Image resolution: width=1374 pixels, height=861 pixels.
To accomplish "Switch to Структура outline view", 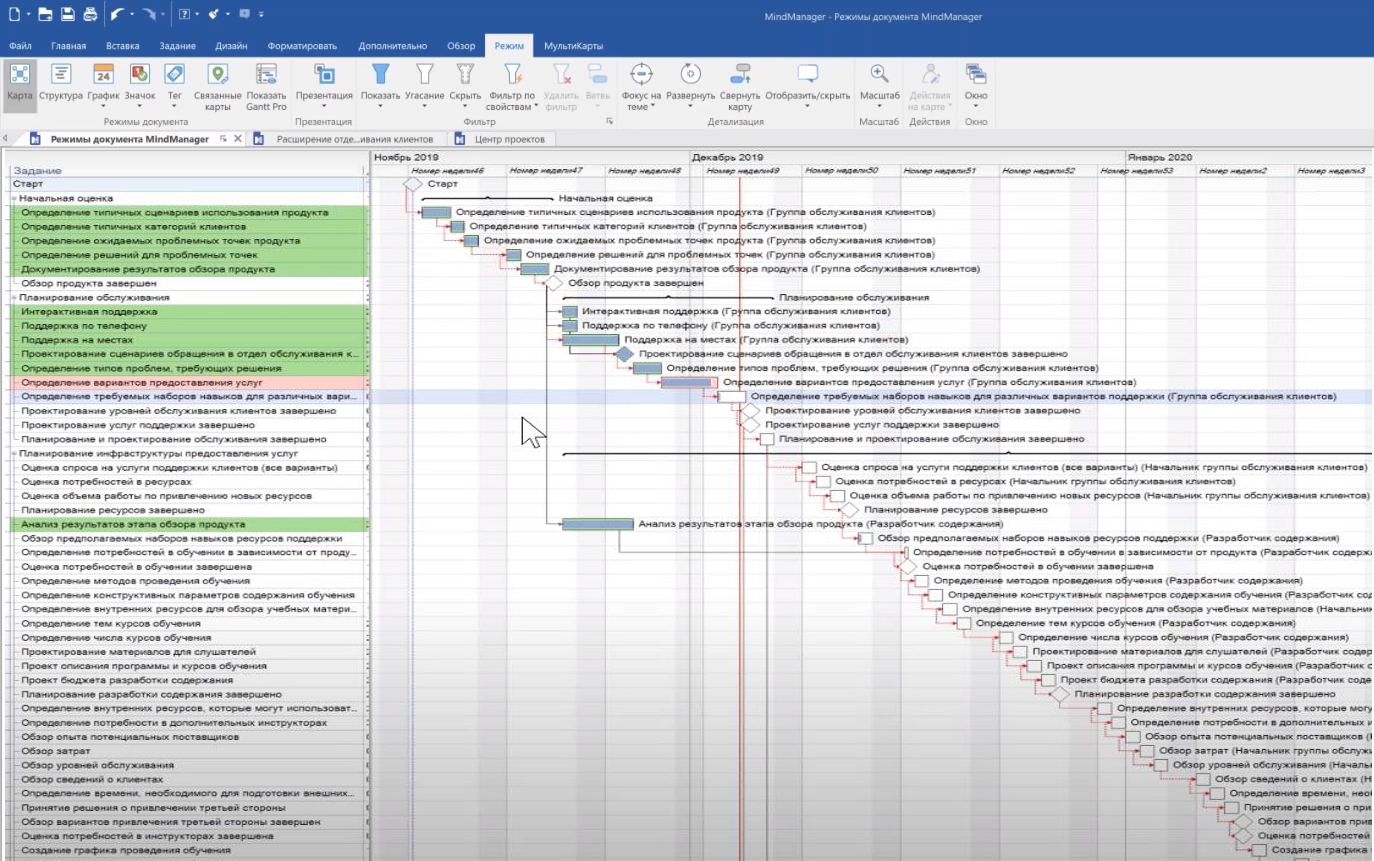I will click(61, 82).
